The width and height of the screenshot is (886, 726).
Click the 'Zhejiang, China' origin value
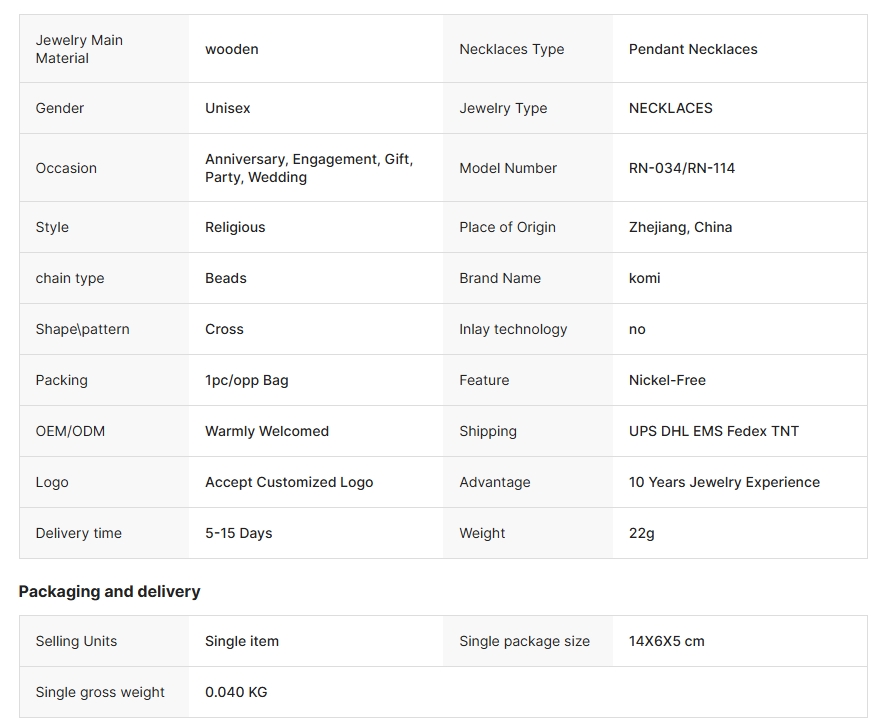[680, 227]
